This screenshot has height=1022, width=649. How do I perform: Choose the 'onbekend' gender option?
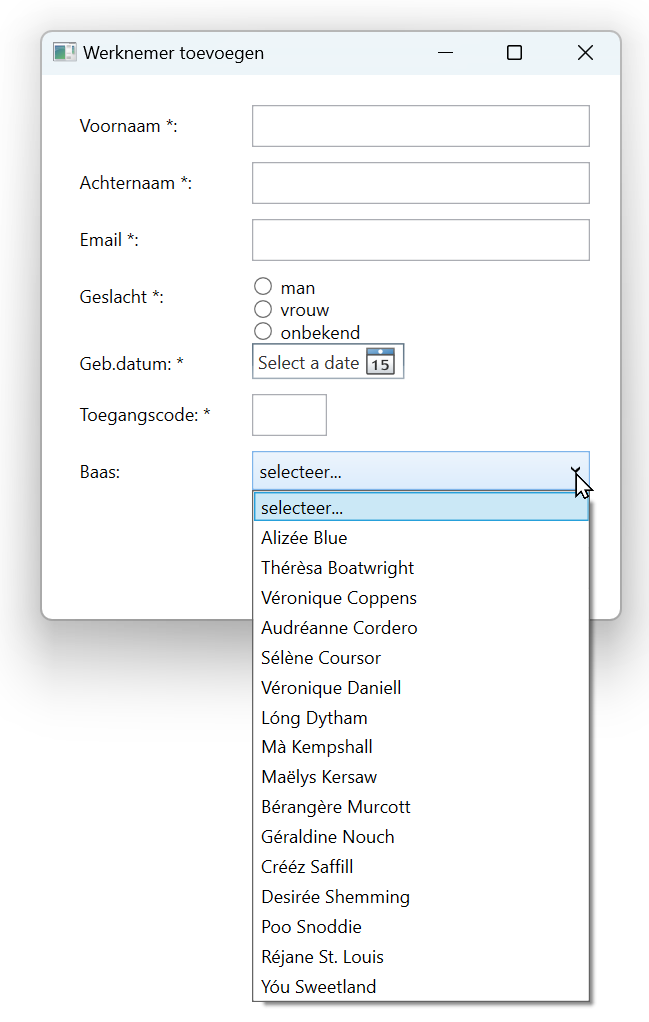[263, 331]
